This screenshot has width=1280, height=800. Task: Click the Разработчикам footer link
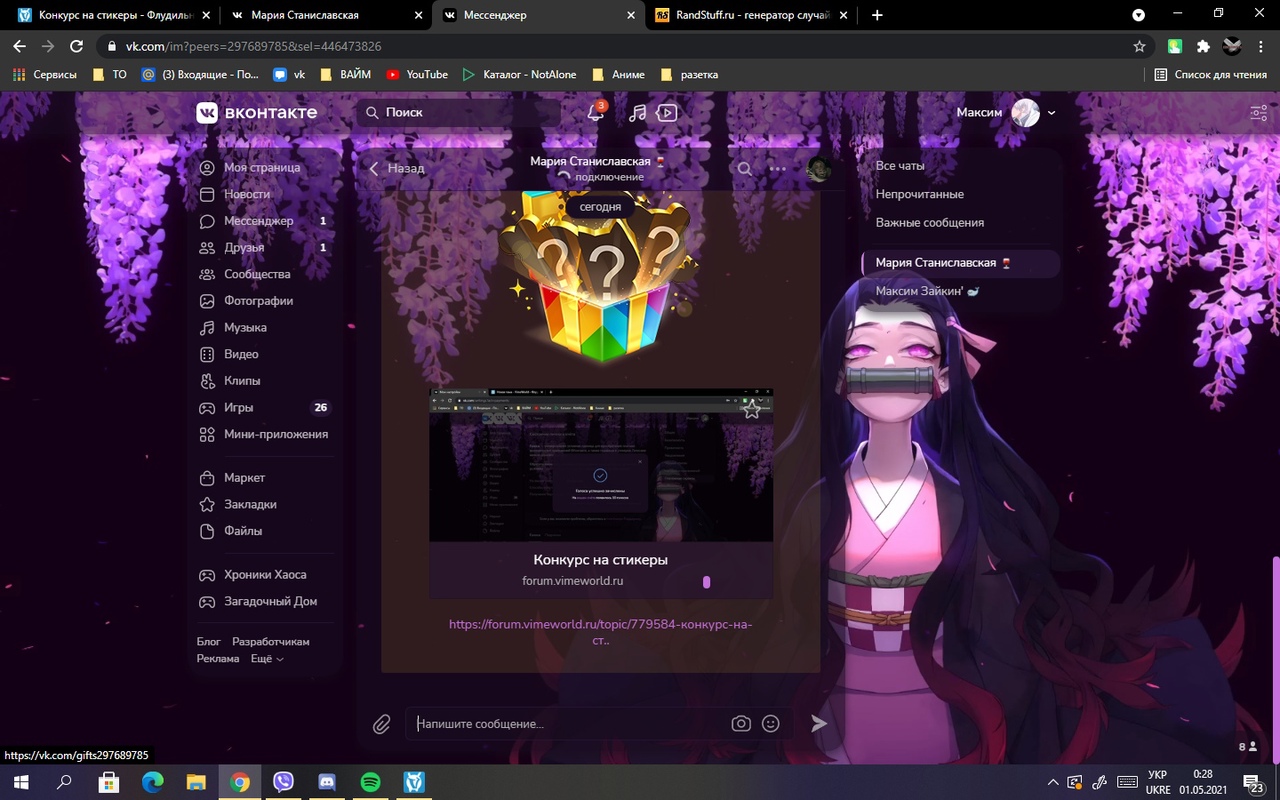[x=271, y=642]
